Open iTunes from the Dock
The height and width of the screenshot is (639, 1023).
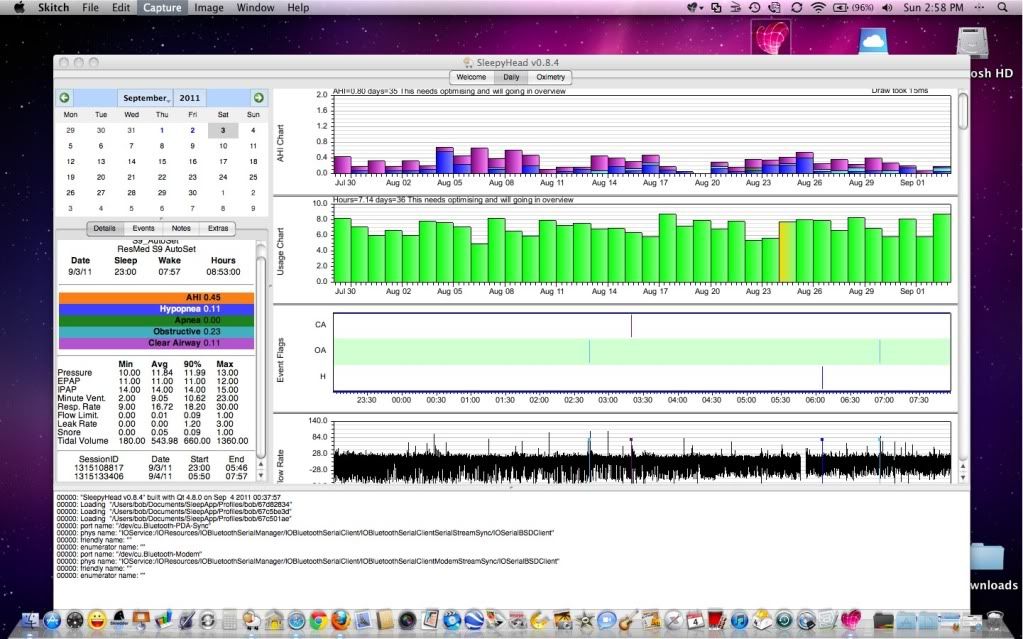pyautogui.click(x=739, y=620)
